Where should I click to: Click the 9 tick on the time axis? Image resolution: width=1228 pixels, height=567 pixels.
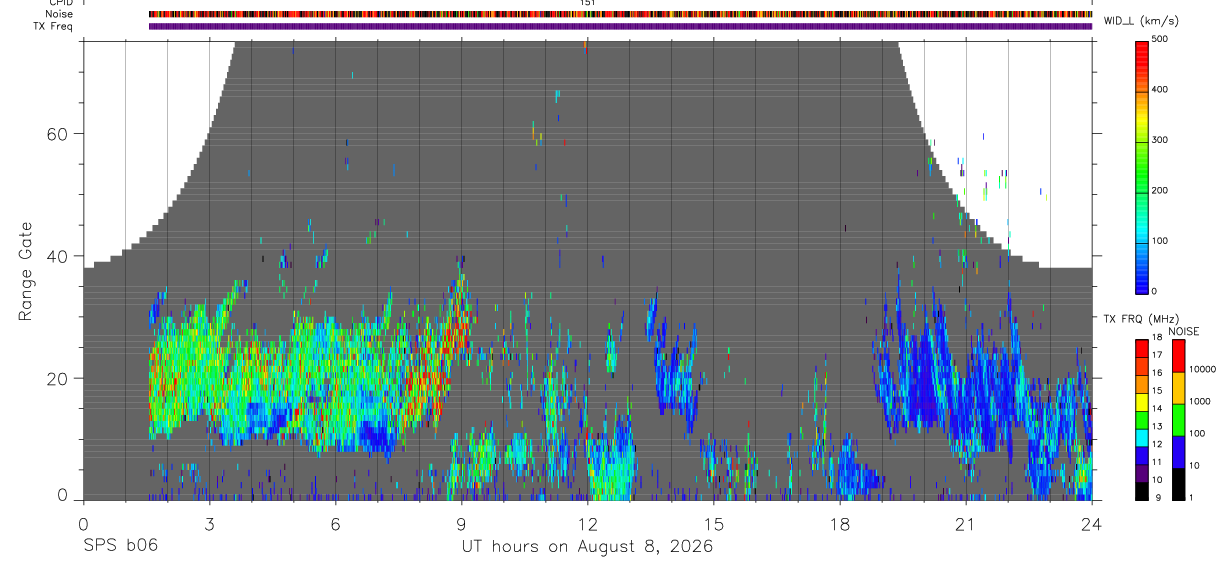(461, 524)
